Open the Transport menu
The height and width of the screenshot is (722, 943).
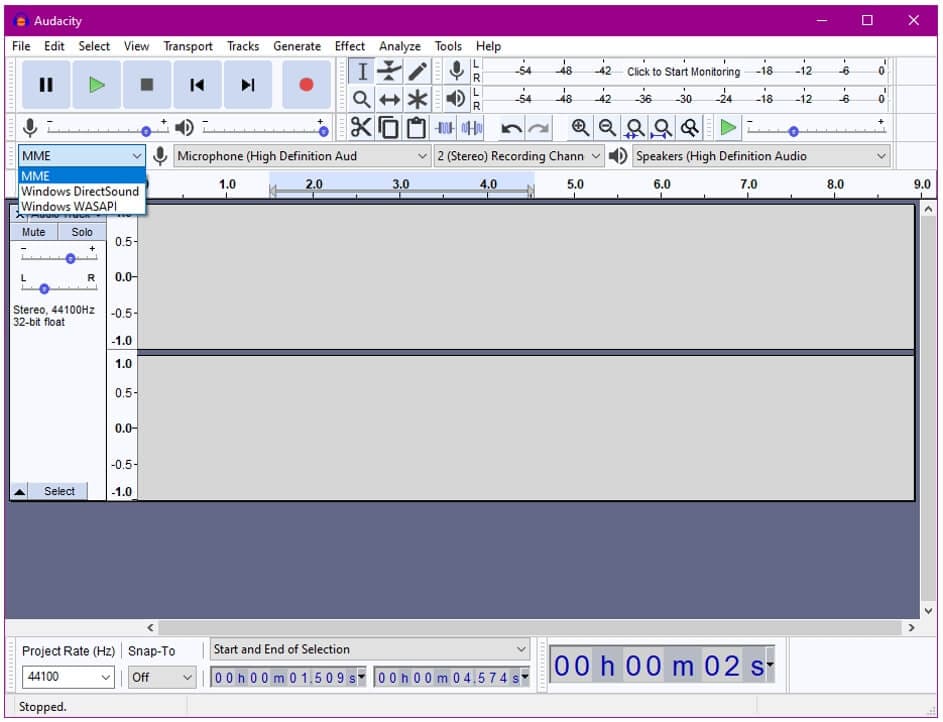pyautogui.click(x=188, y=46)
